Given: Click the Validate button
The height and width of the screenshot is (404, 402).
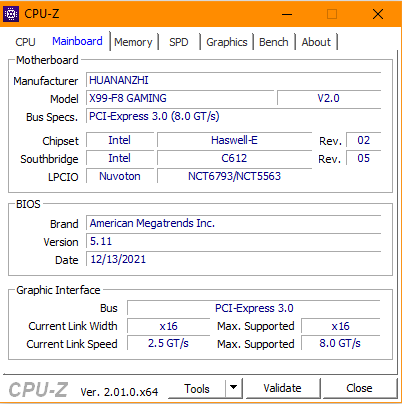Looking at the screenshot, I should (282, 388).
